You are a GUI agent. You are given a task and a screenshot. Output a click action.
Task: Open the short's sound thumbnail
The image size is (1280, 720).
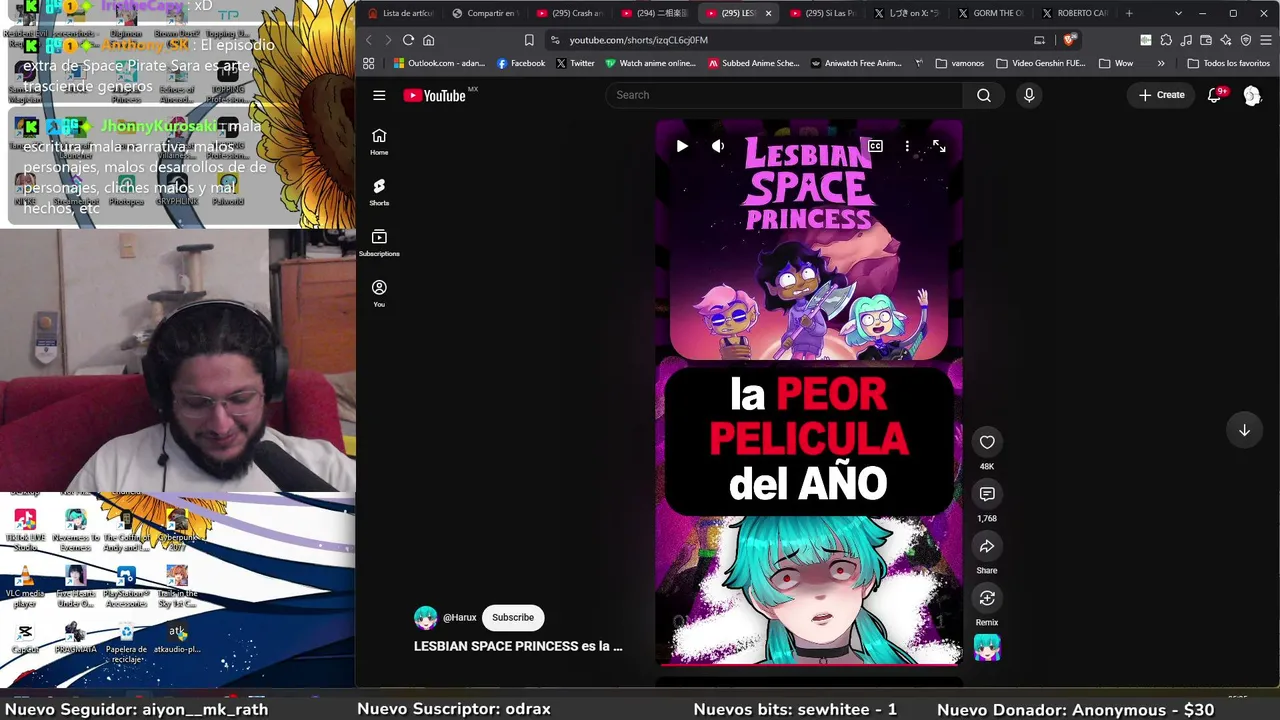pos(987,648)
